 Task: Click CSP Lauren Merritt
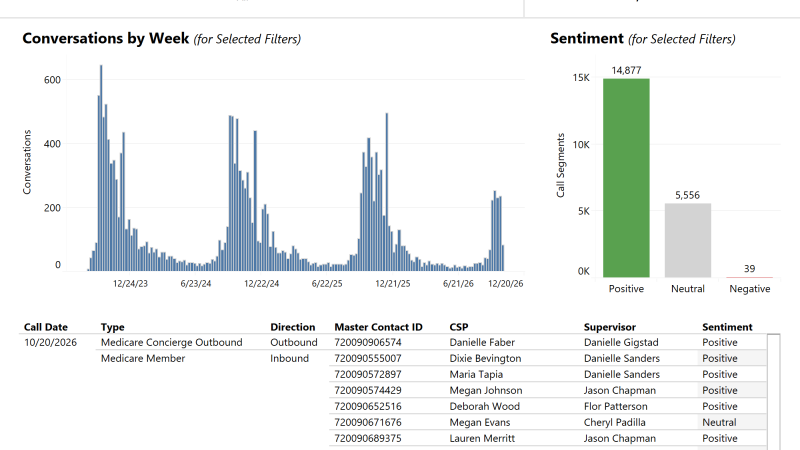click(x=482, y=438)
